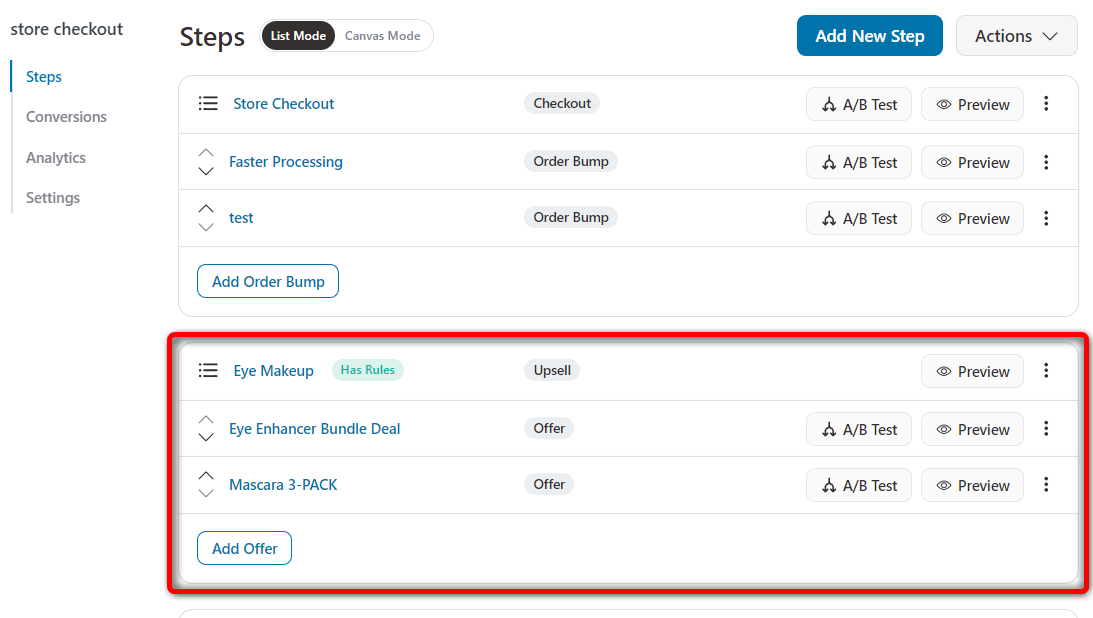Switch to Canvas Mode
This screenshot has height=618, width=1093.
coord(383,36)
